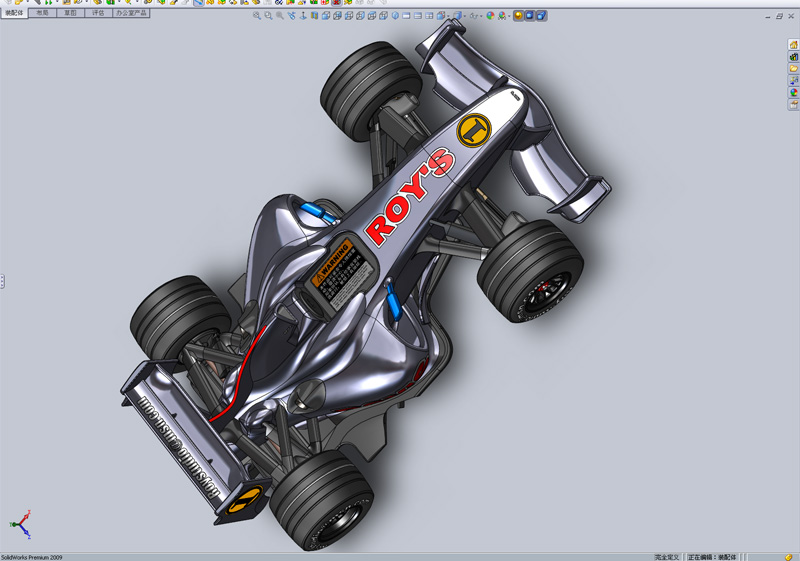Viewport: 800px width, 561px height.
Task: Click the view orientation cube icon
Action: 441,16
